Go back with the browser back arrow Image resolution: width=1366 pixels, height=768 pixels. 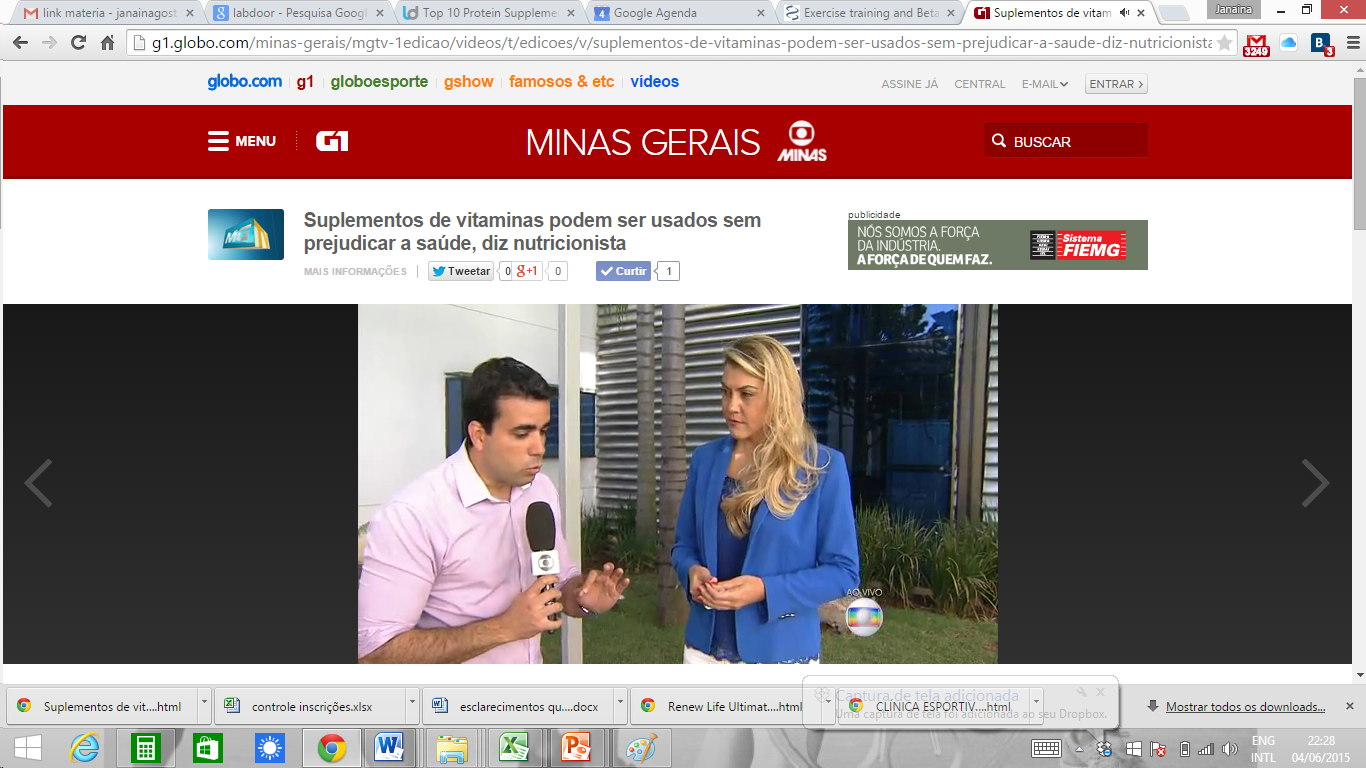point(21,44)
